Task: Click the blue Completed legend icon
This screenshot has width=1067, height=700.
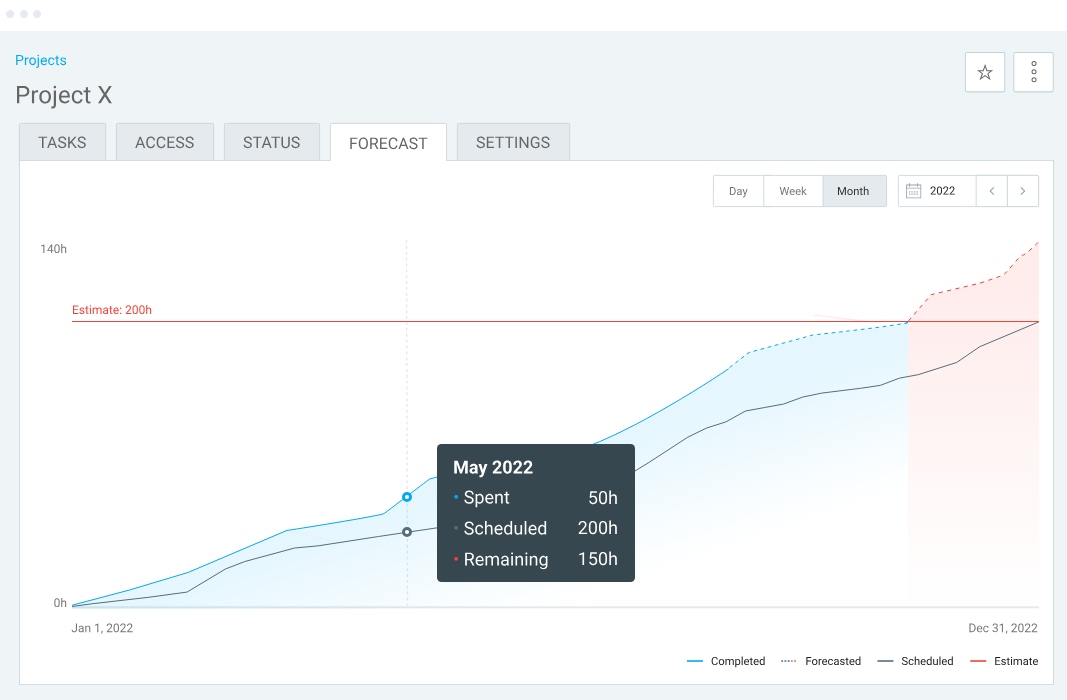Action: point(694,661)
